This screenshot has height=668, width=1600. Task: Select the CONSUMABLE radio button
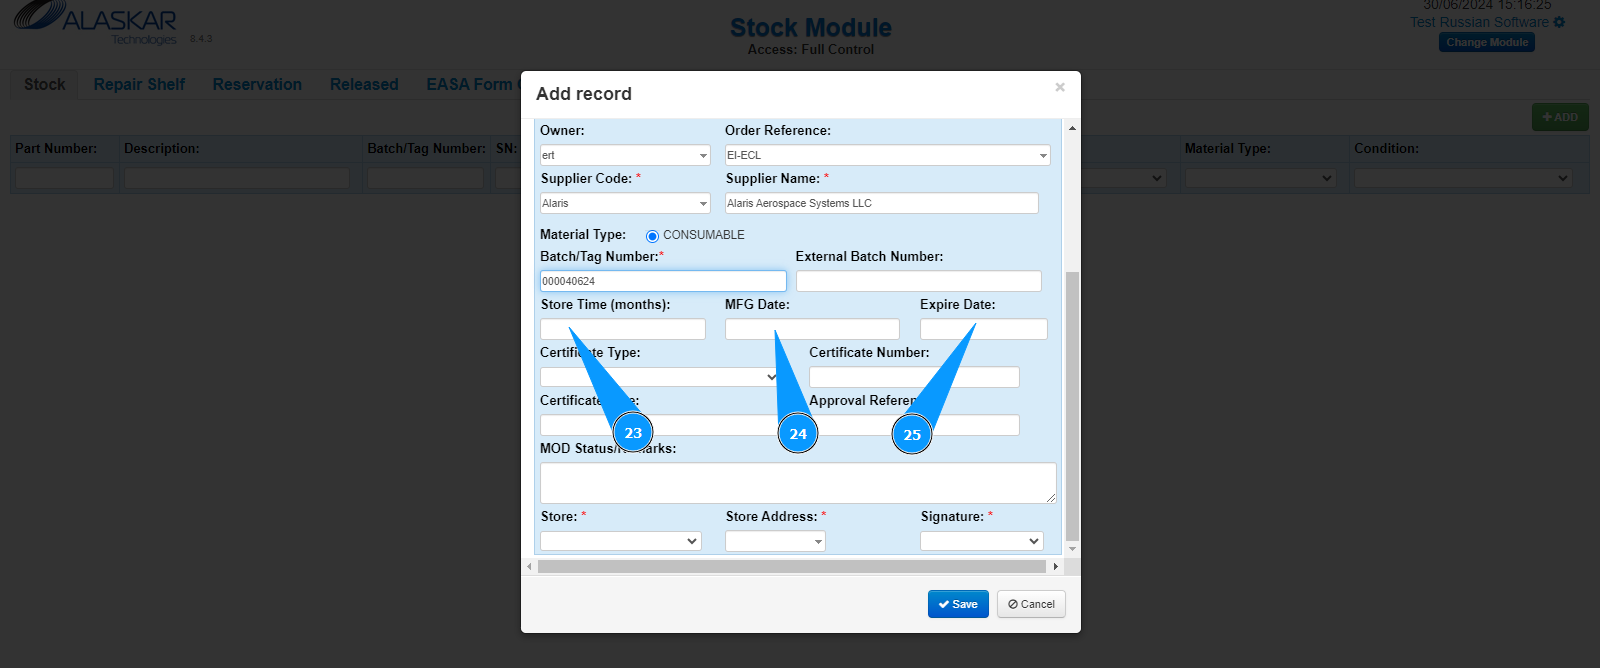tap(652, 236)
